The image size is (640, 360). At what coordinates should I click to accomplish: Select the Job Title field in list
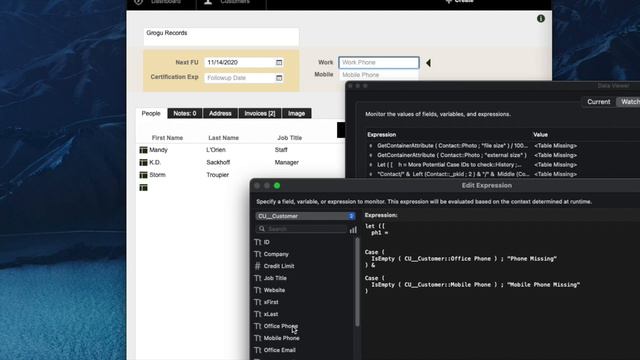tap(275, 278)
